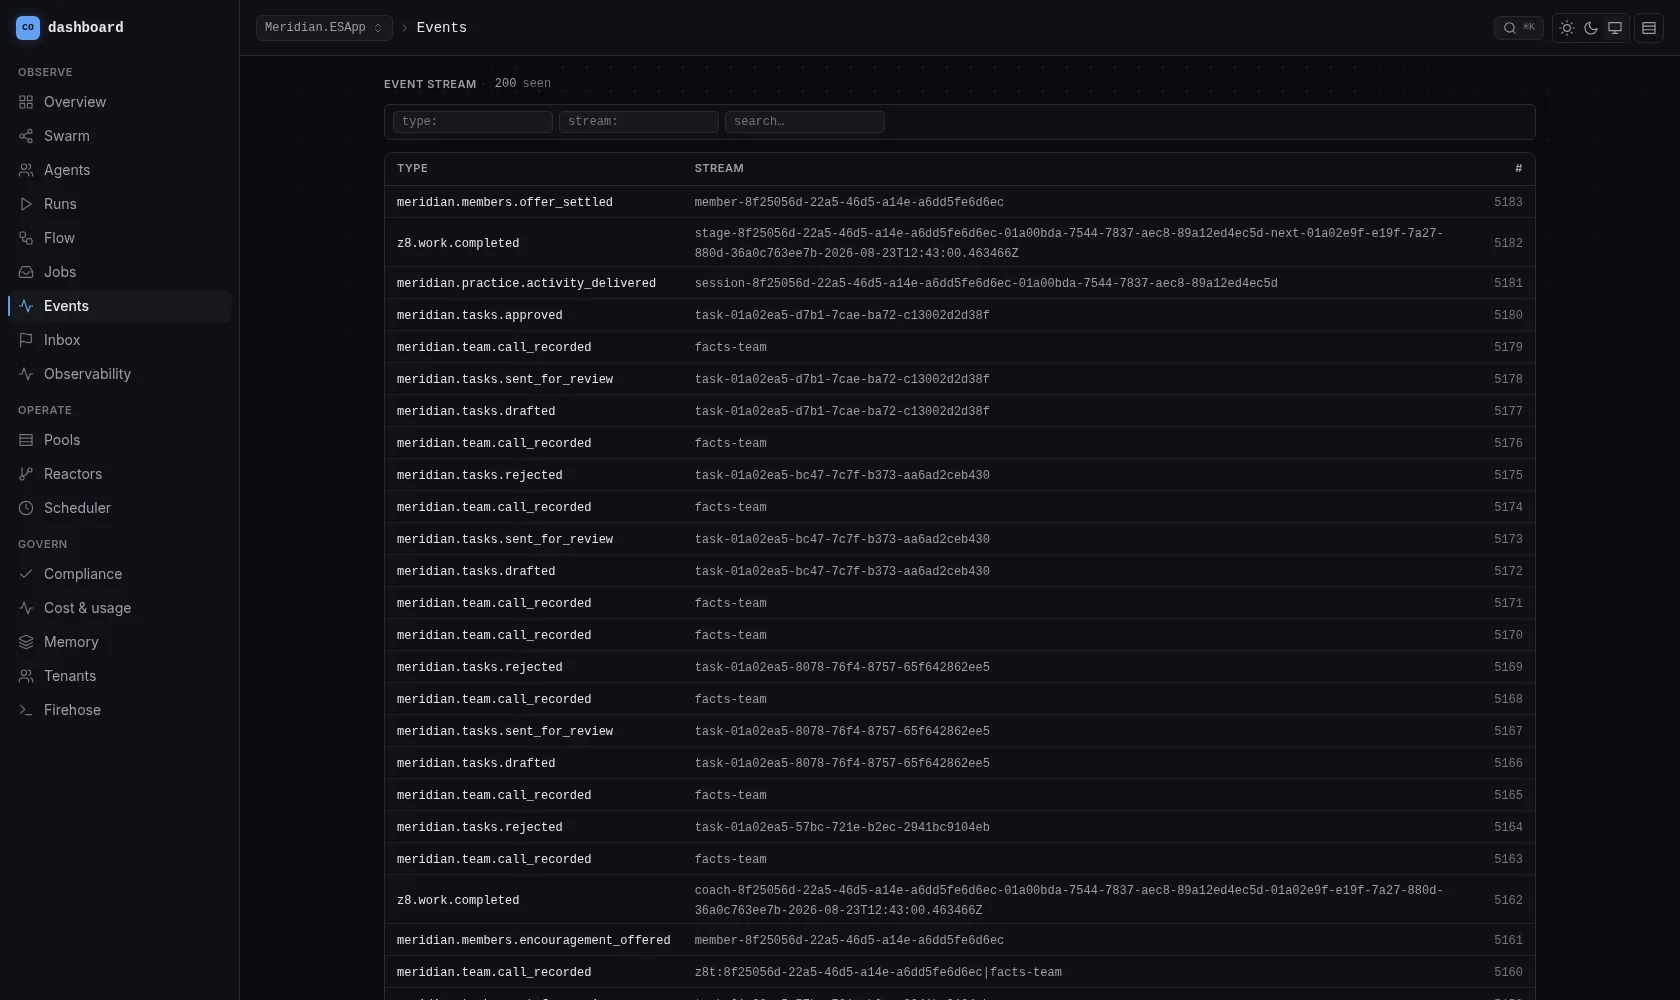This screenshot has height=1000, width=1680.
Task: Toggle the panel layout icon
Action: (1649, 28)
